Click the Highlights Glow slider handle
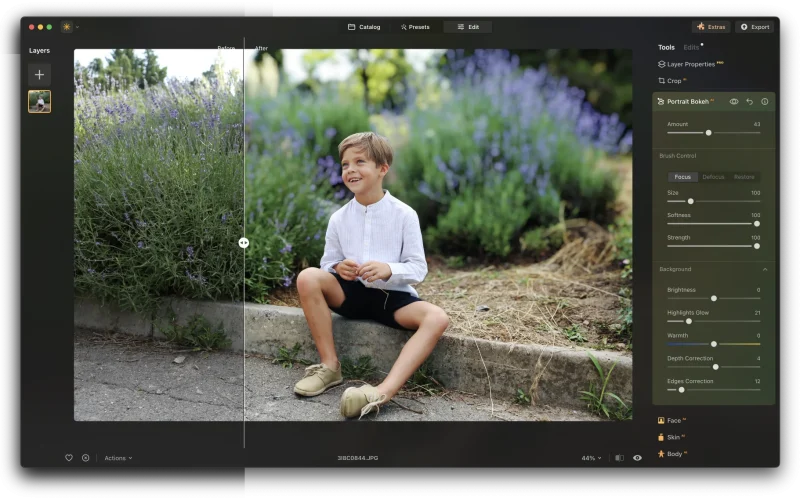The image size is (800, 500). tap(688, 321)
